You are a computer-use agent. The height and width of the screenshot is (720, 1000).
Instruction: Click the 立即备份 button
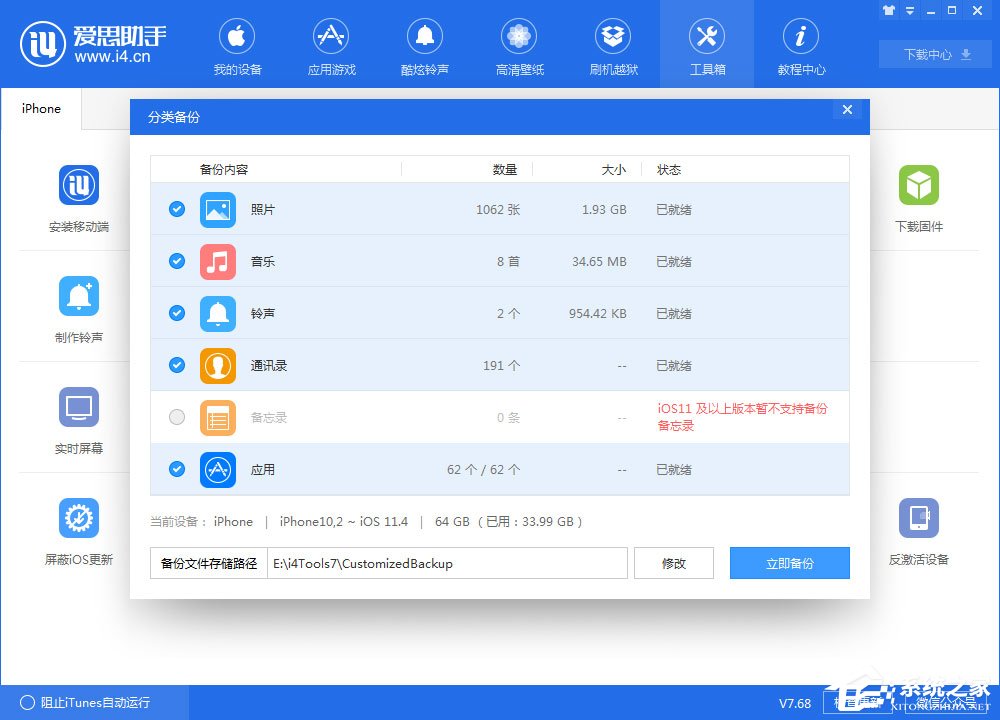pos(789,563)
